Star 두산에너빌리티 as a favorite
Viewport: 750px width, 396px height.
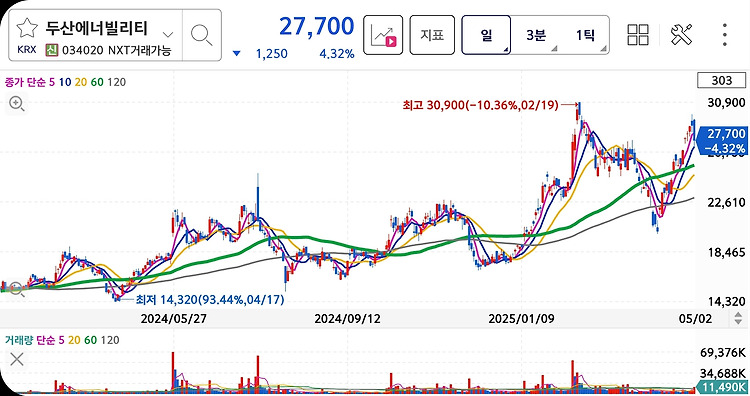[27, 29]
